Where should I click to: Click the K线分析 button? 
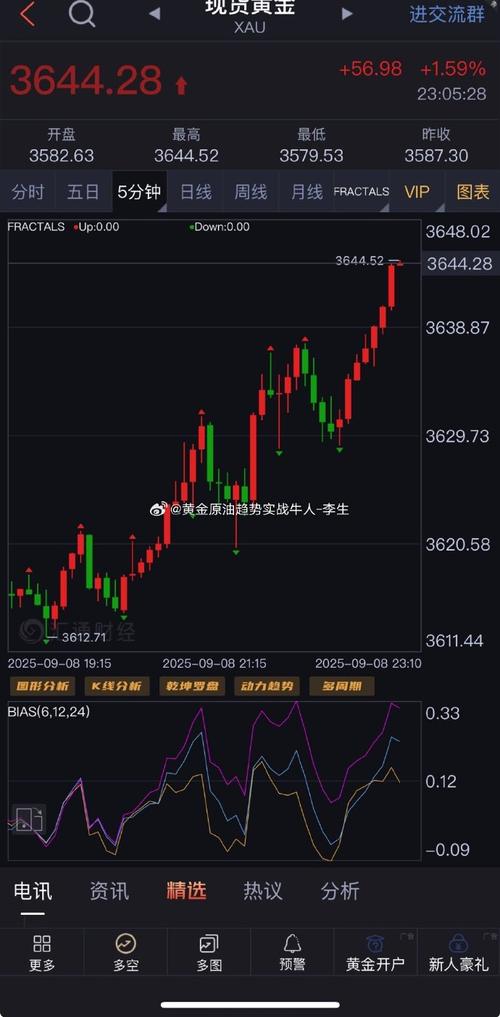pos(117,686)
